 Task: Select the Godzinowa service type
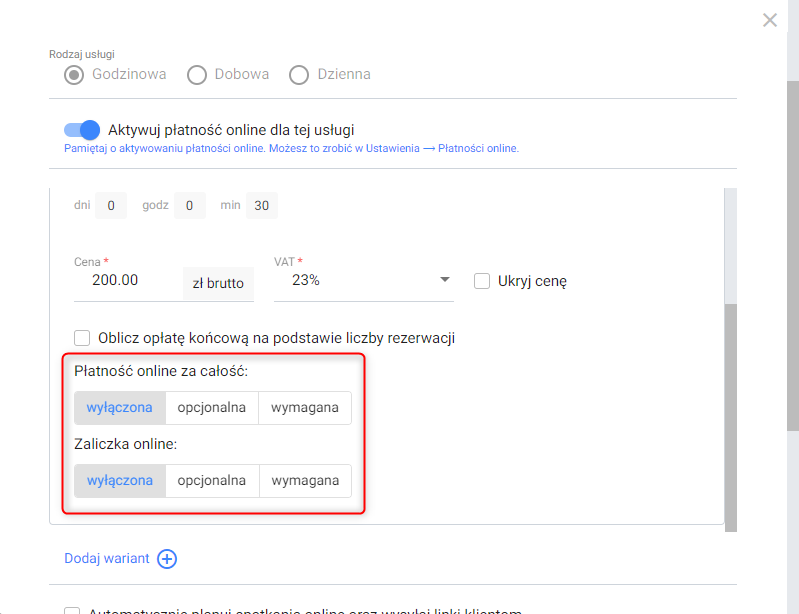[x=74, y=75]
